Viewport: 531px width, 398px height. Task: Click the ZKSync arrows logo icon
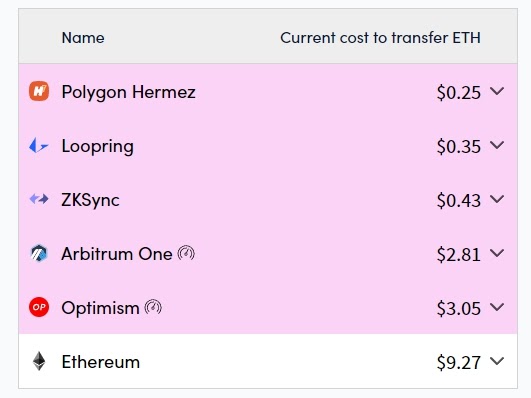point(39,199)
